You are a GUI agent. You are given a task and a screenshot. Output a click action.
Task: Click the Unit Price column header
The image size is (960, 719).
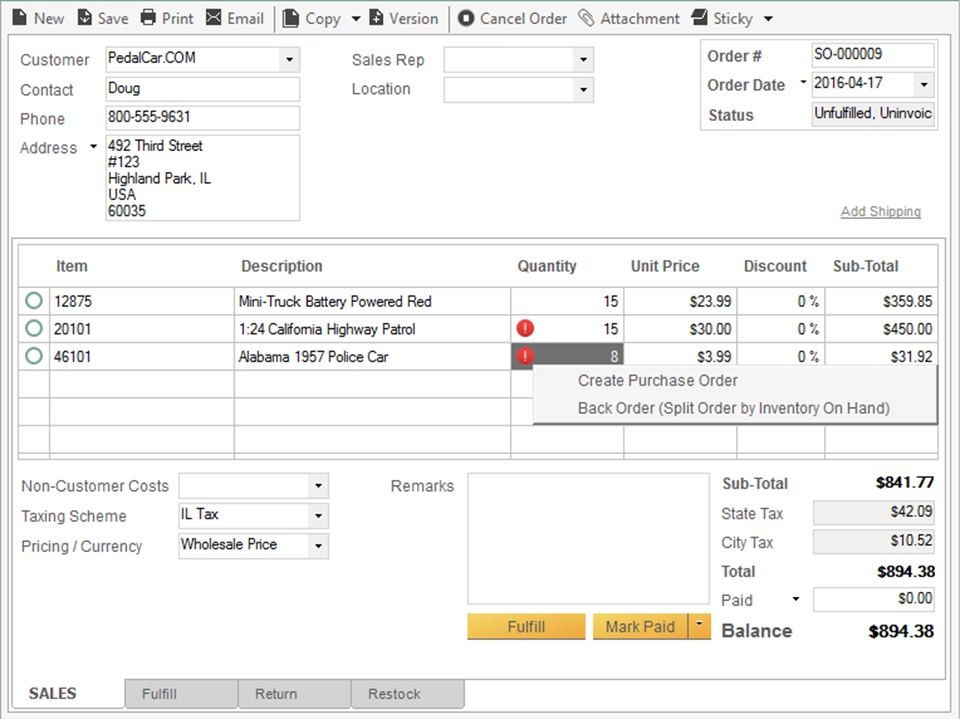665,266
